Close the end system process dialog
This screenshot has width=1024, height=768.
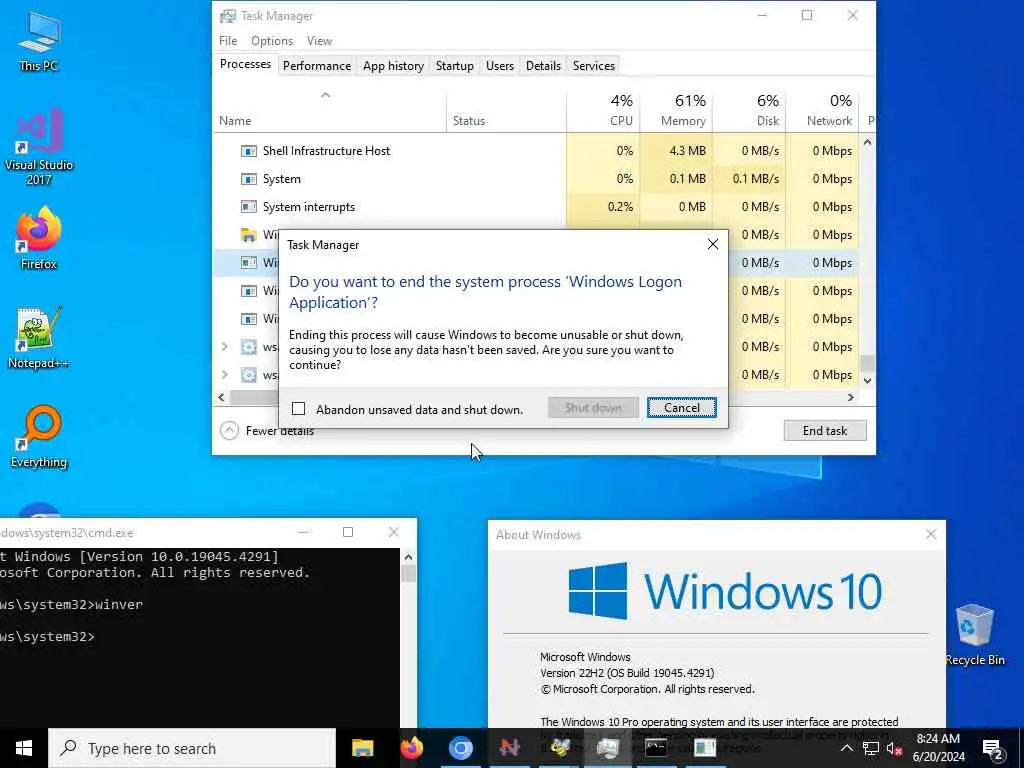pos(712,244)
